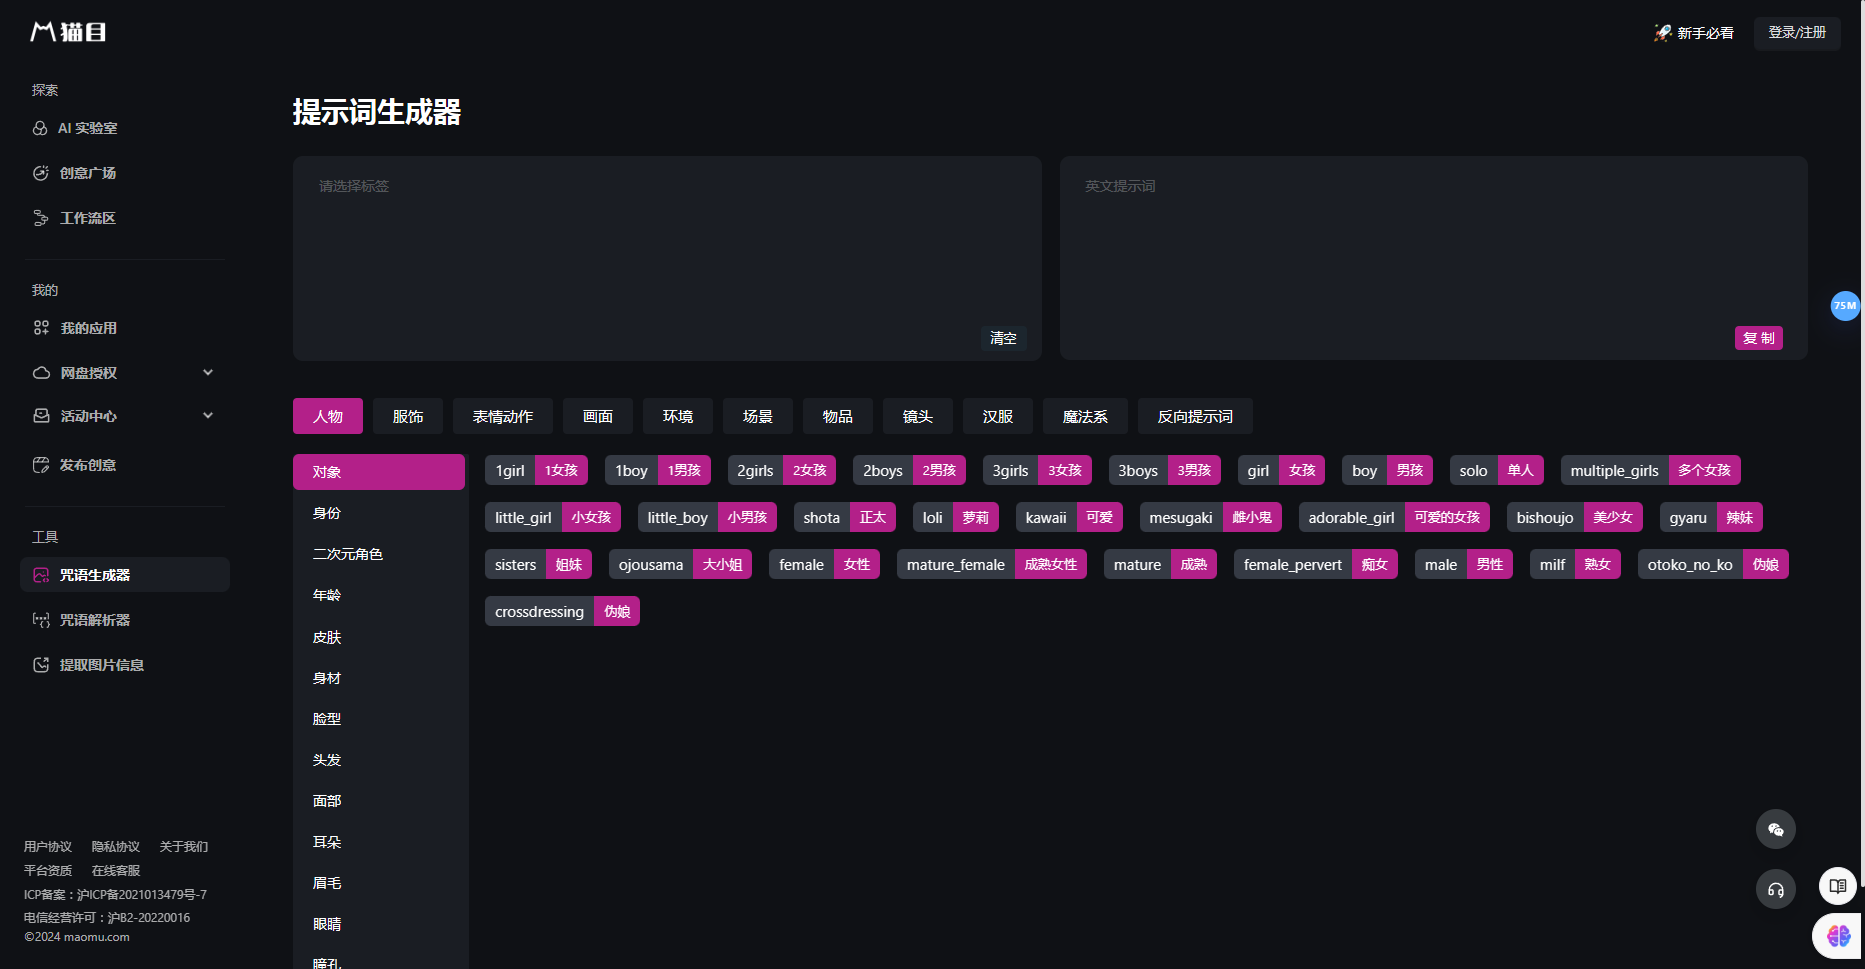Add the solo 单人 tag
1865x969 pixels.
(x=1497, y=470)
